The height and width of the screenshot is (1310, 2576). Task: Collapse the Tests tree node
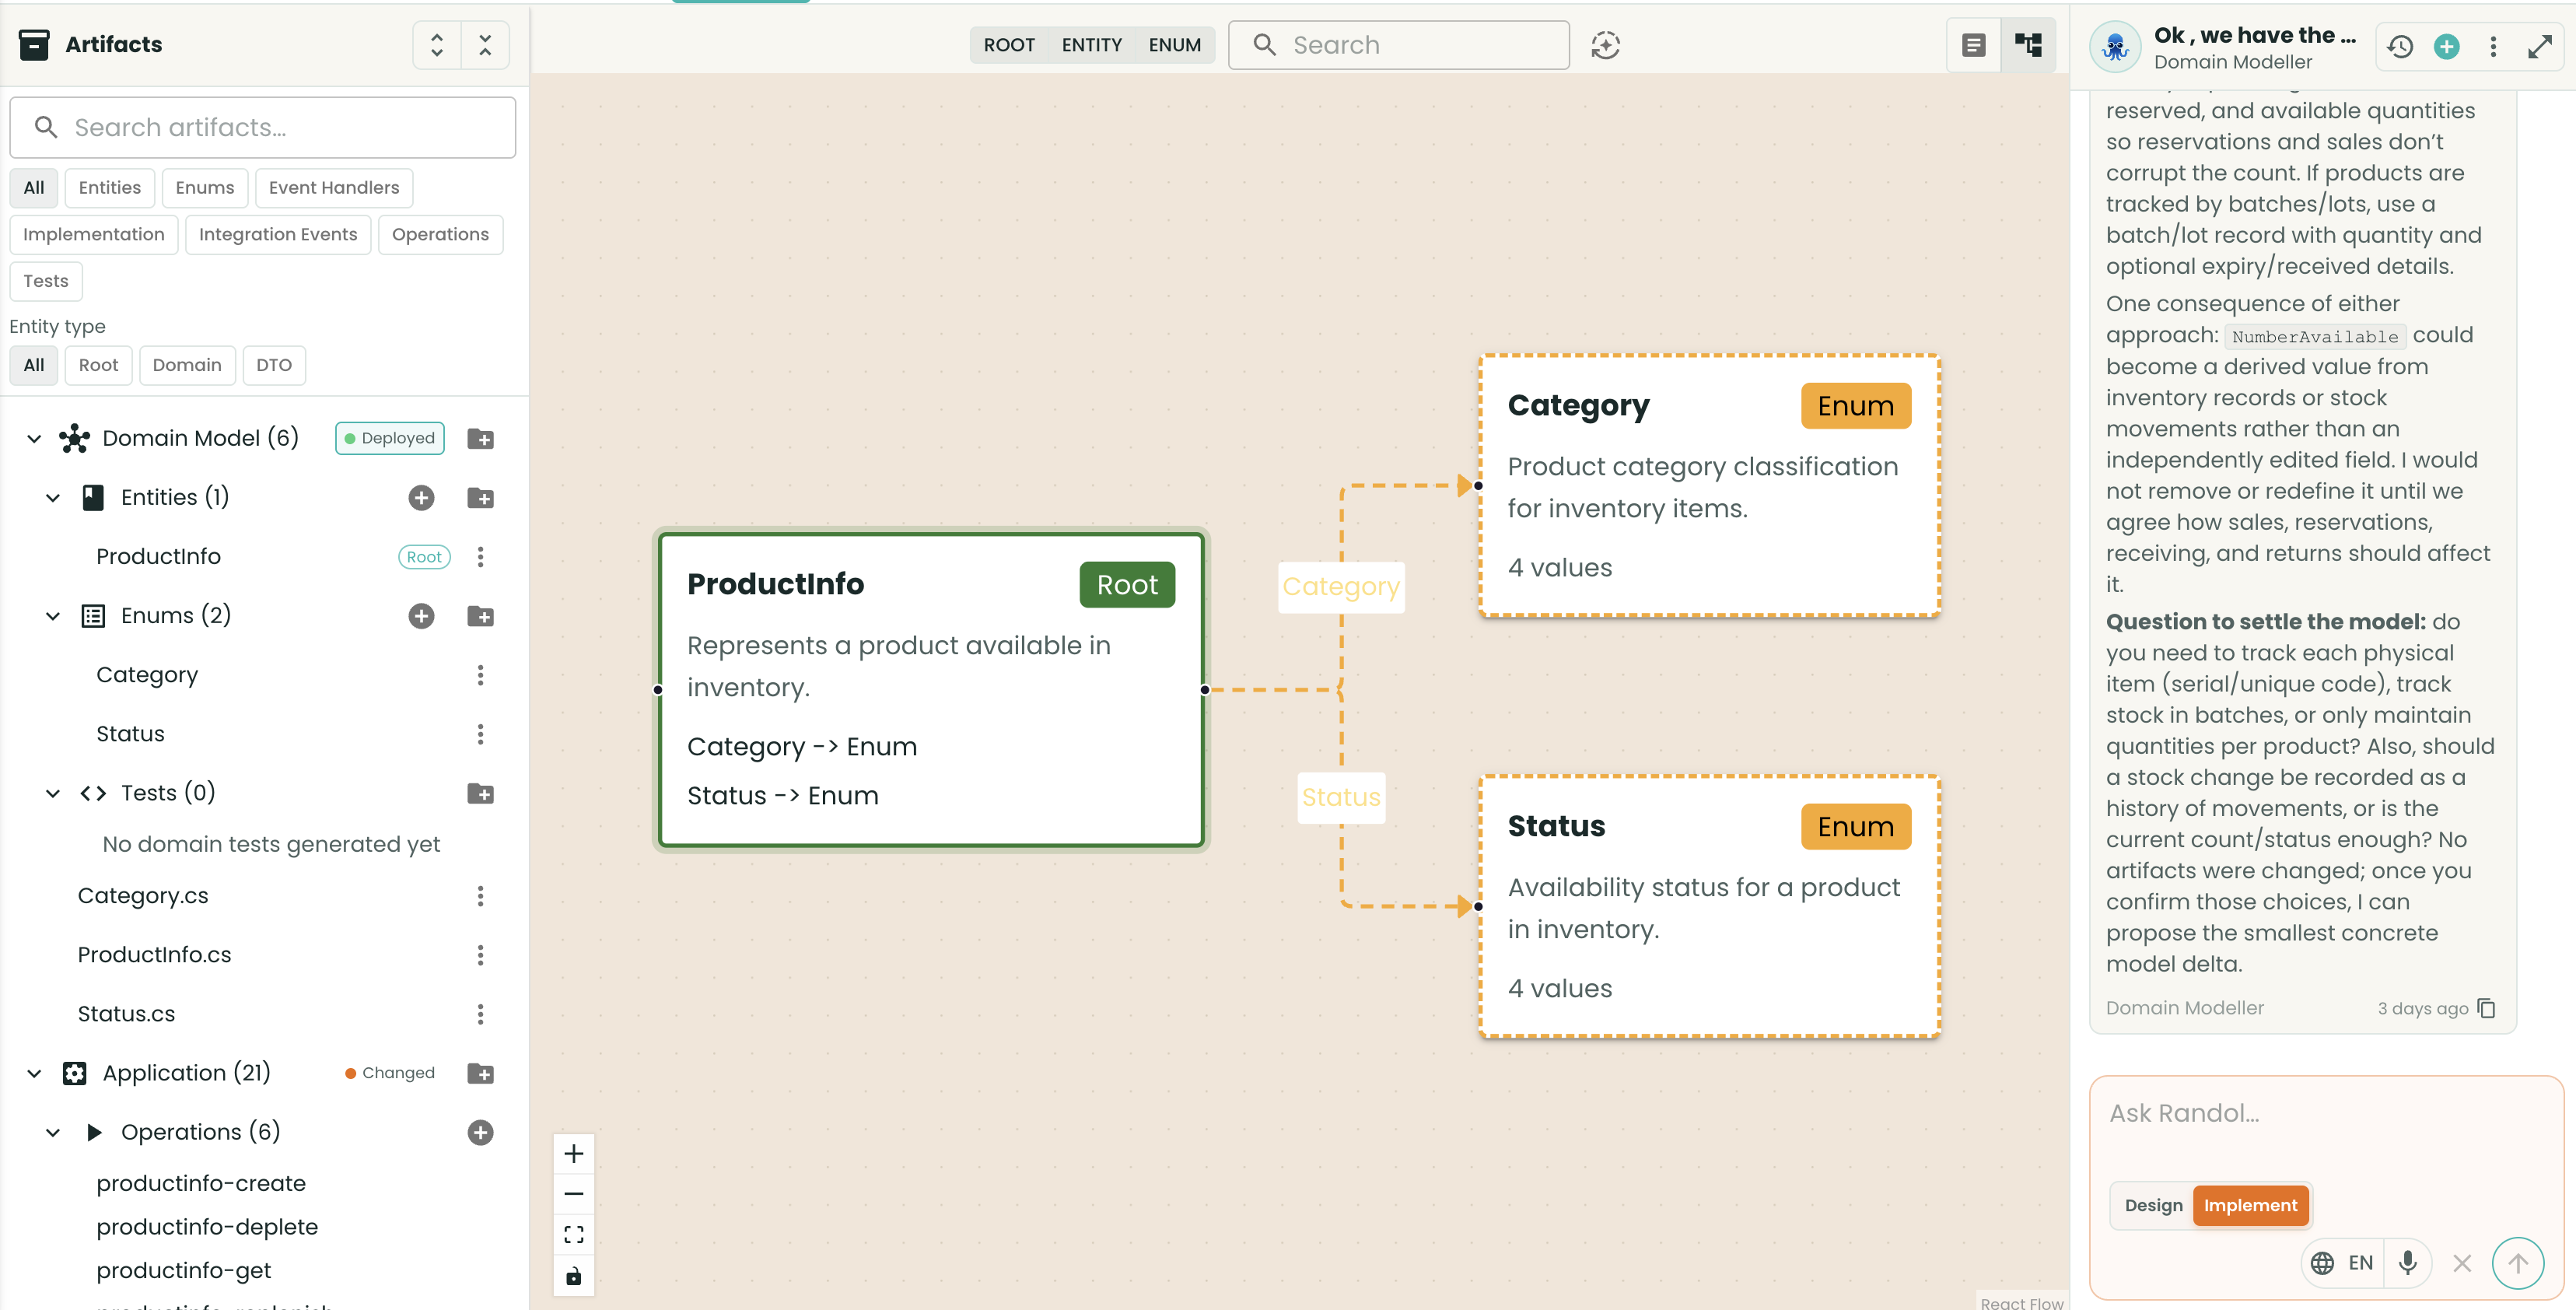(53, 793)
